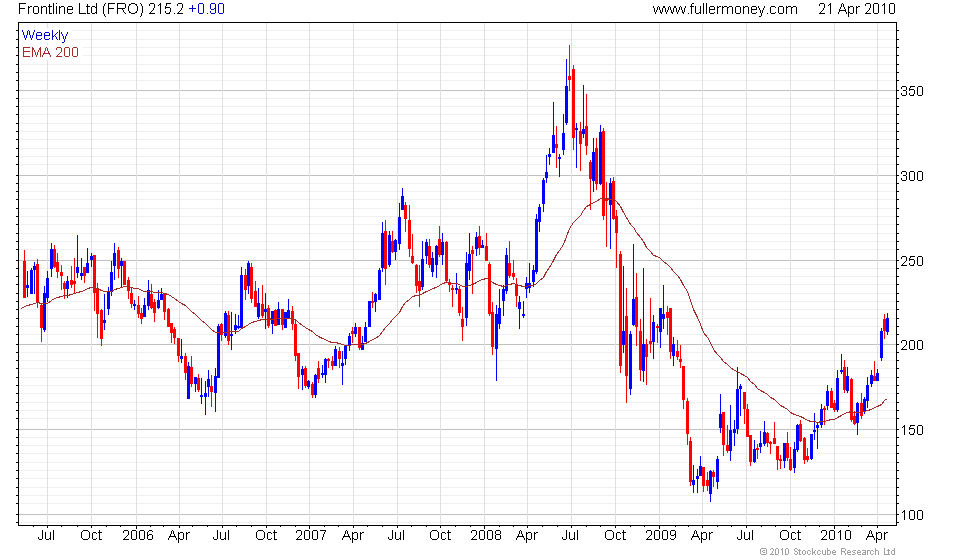
Task: Click the EMA 200 legend label
Action: (50, 52)
